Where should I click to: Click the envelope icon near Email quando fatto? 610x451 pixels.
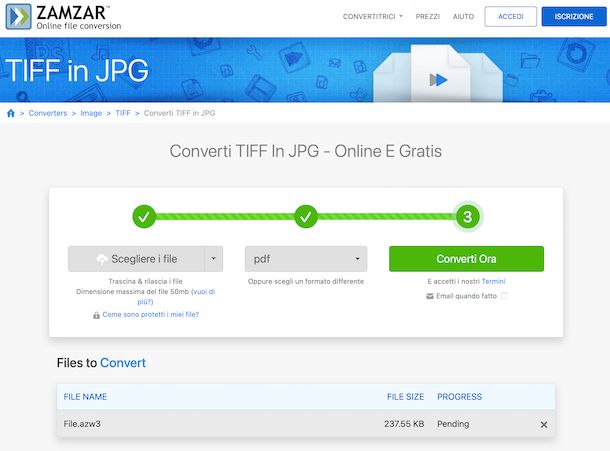430,296
